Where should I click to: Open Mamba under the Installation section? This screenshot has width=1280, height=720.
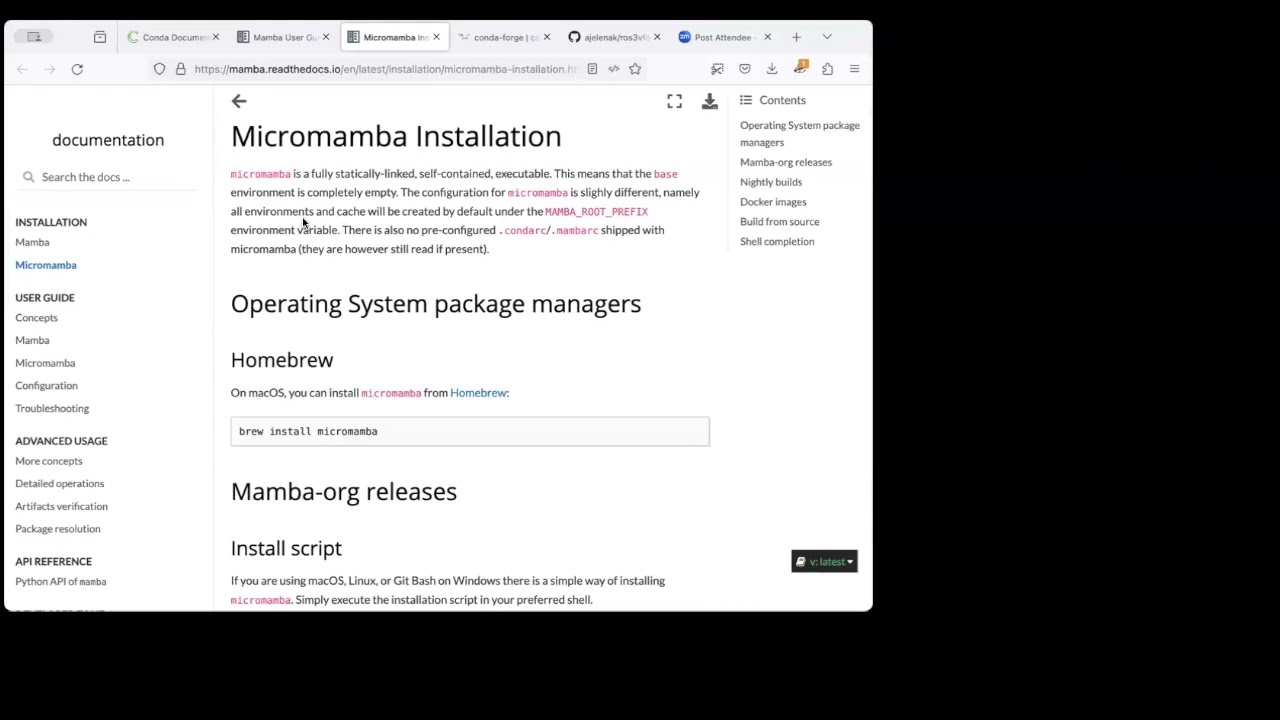click(32, 242)
